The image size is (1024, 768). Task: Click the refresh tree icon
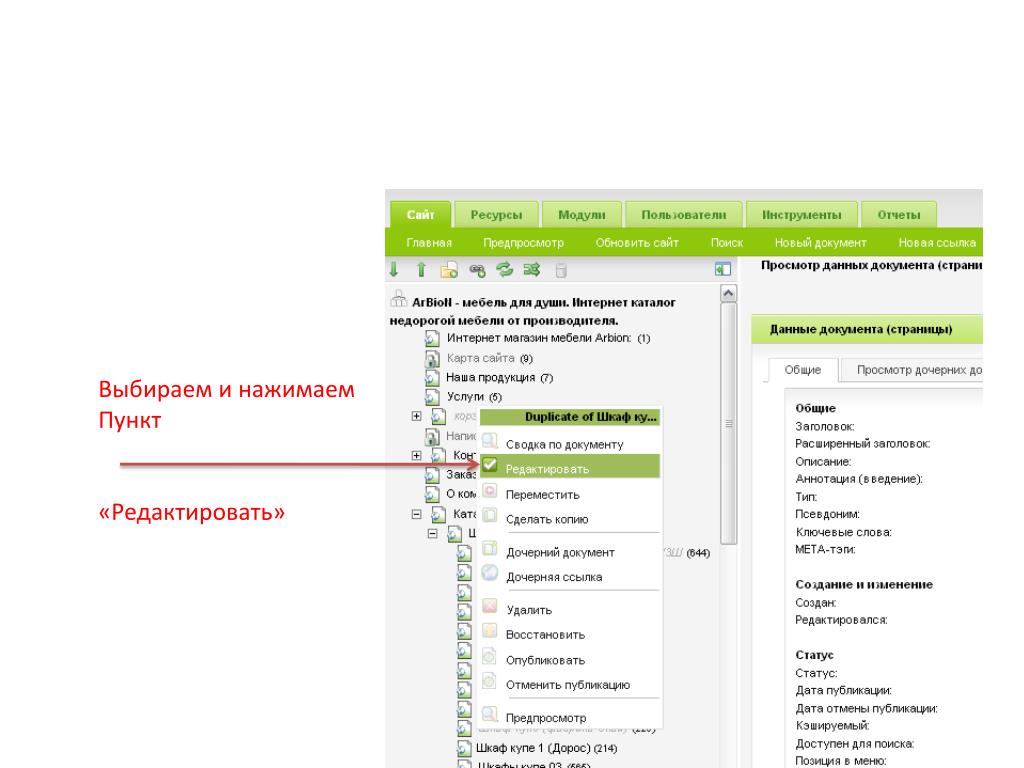coord(504,269)
